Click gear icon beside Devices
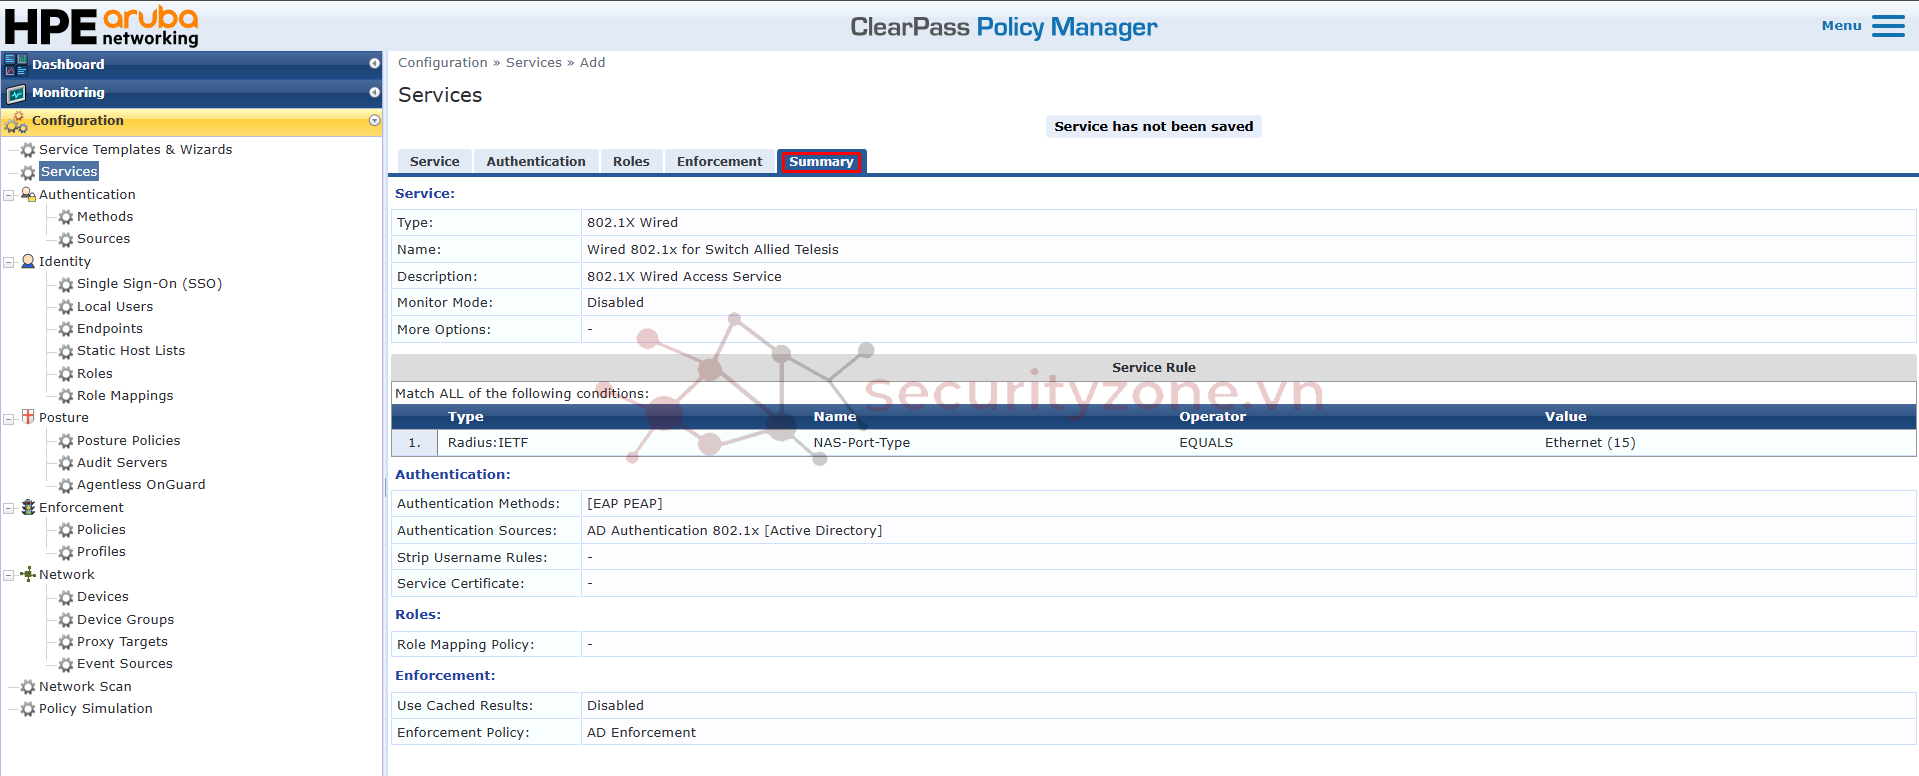Image resolution: width=1919 pixels, height=776 pixels. [x=66, y=597]
